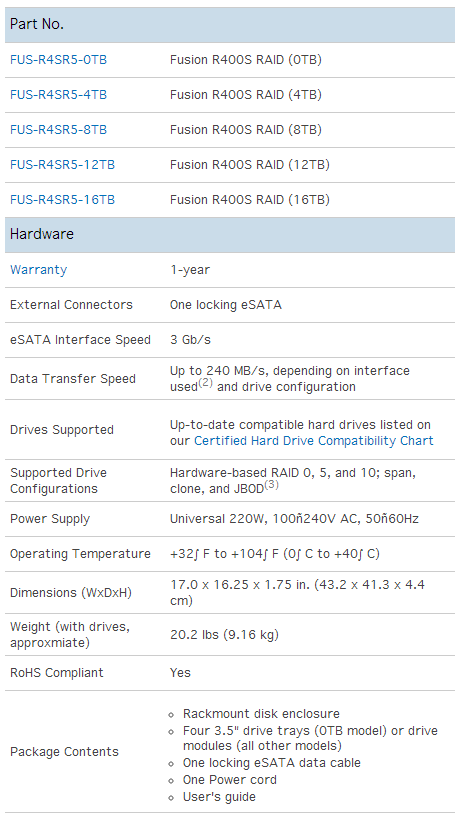Click the Rackmount disk enclosure bullet item

point(261,714)
